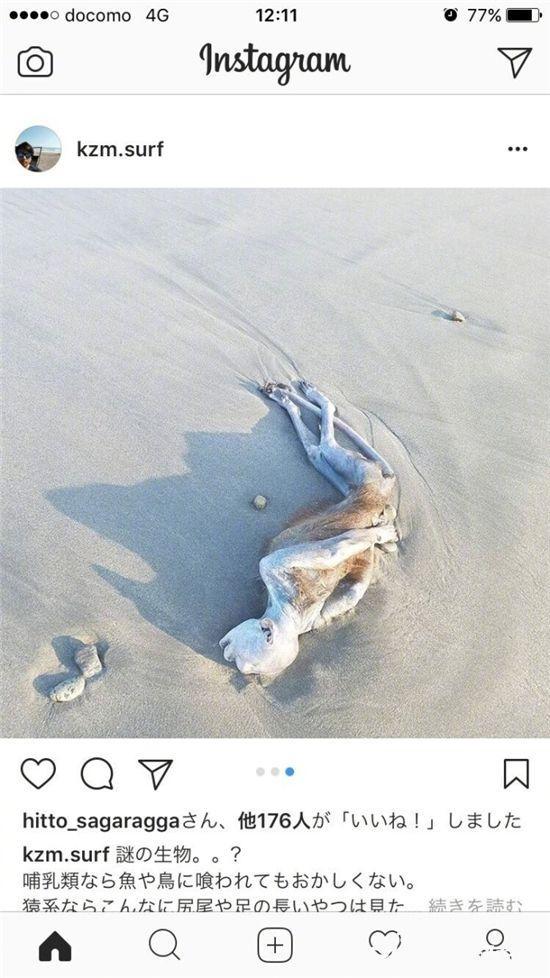Image resolution: width=550 pixels, height=978 pixels.
Task: Like the post with the heart icon
Action: pyautogui.click(x=38, y=774)
